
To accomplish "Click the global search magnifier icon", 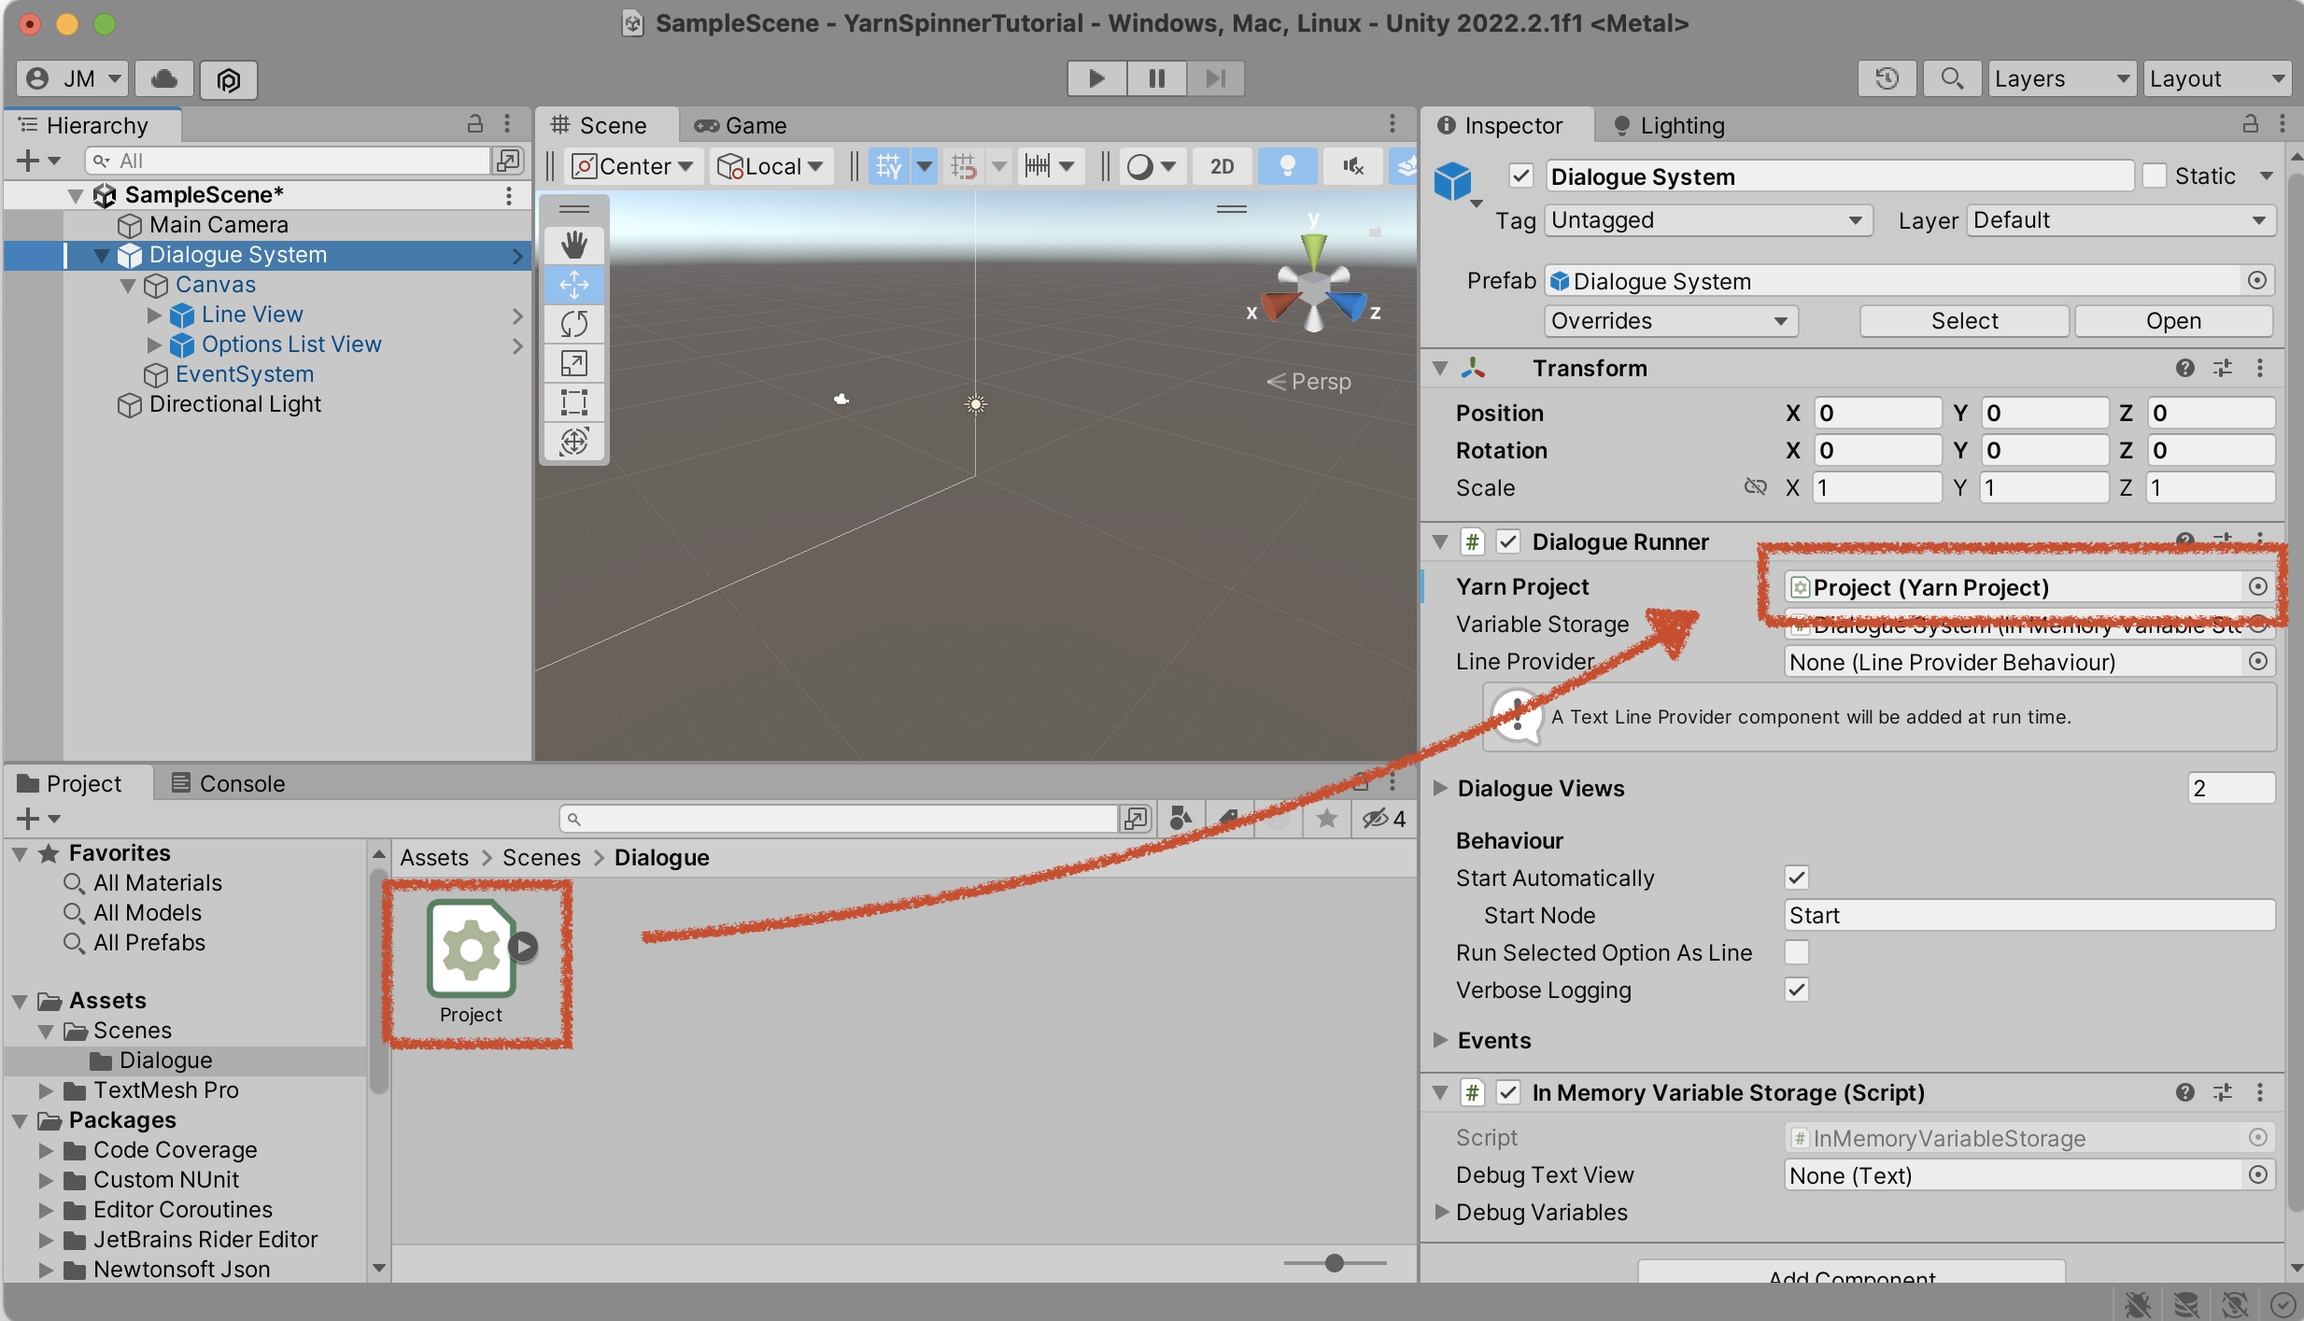I will click(1951, 78).
